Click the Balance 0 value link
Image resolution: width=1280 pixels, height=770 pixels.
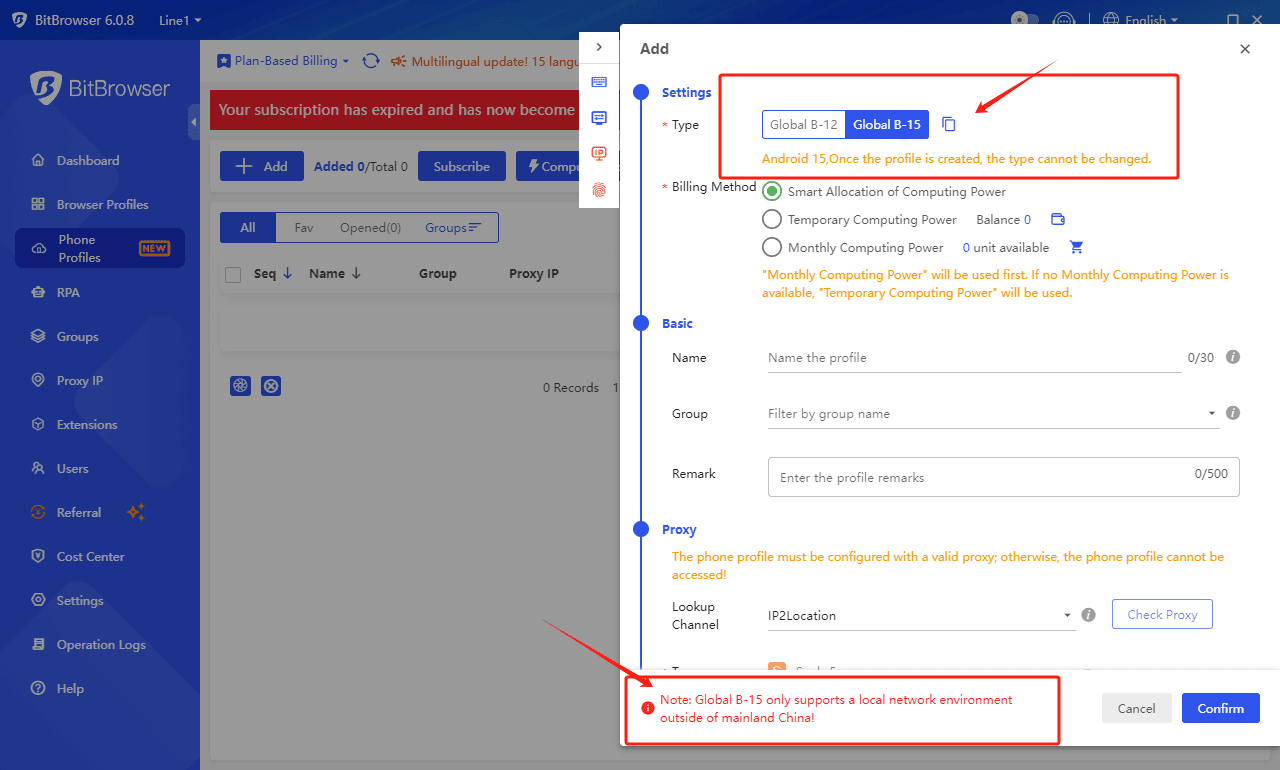click(1027, 219)
